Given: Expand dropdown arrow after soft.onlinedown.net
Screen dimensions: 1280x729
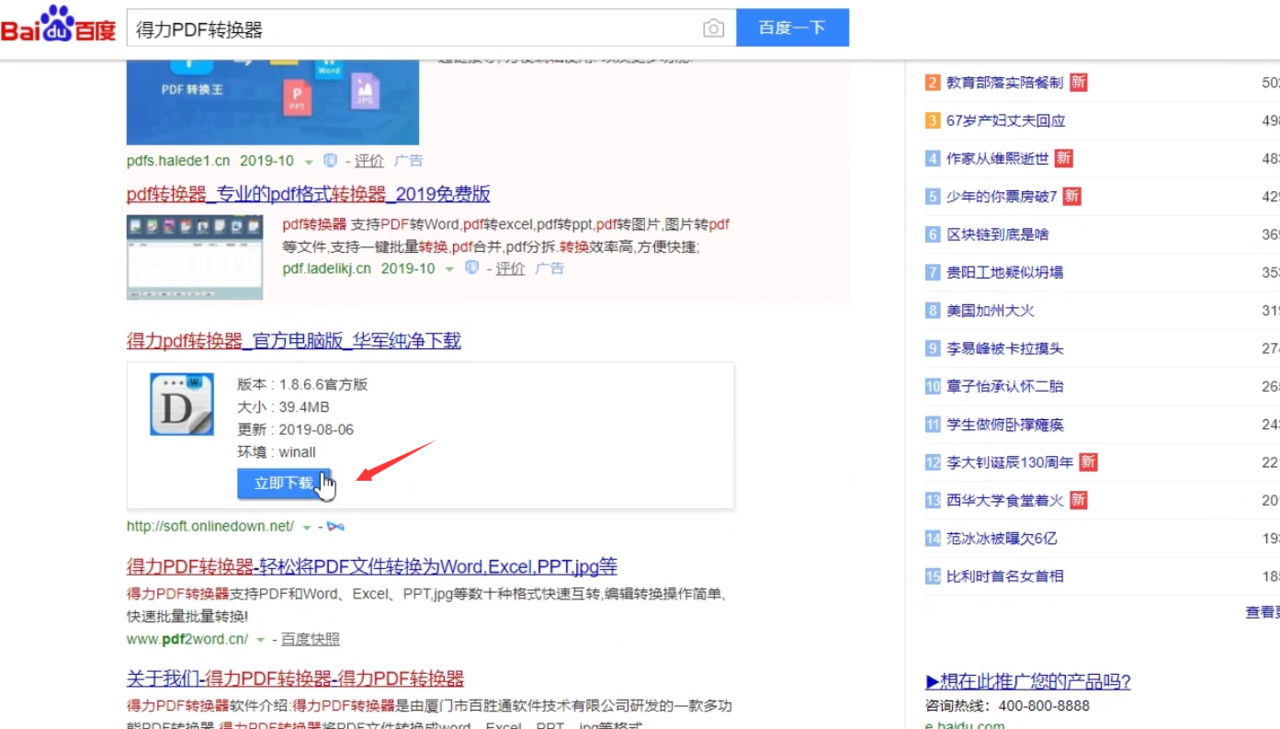Looking at the screenshot, I should click(307, 527).
